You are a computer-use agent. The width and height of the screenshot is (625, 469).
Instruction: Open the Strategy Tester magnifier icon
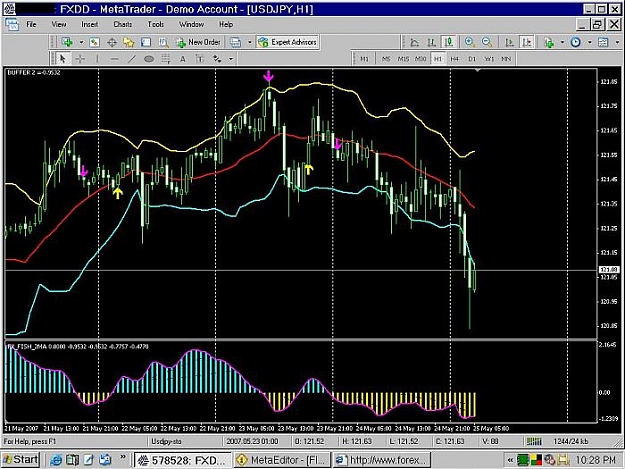pos(163,42)
